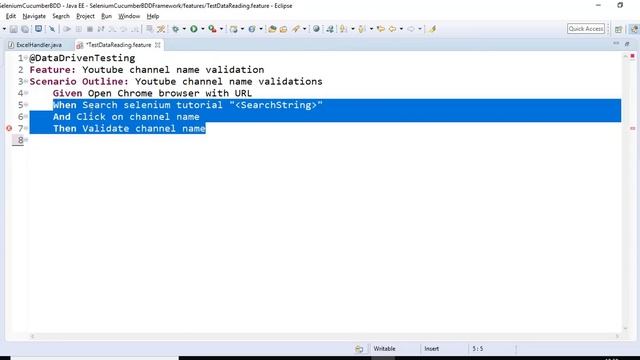
Task: Launch Debug with the bug icon
Action: (x=176, y=29)
